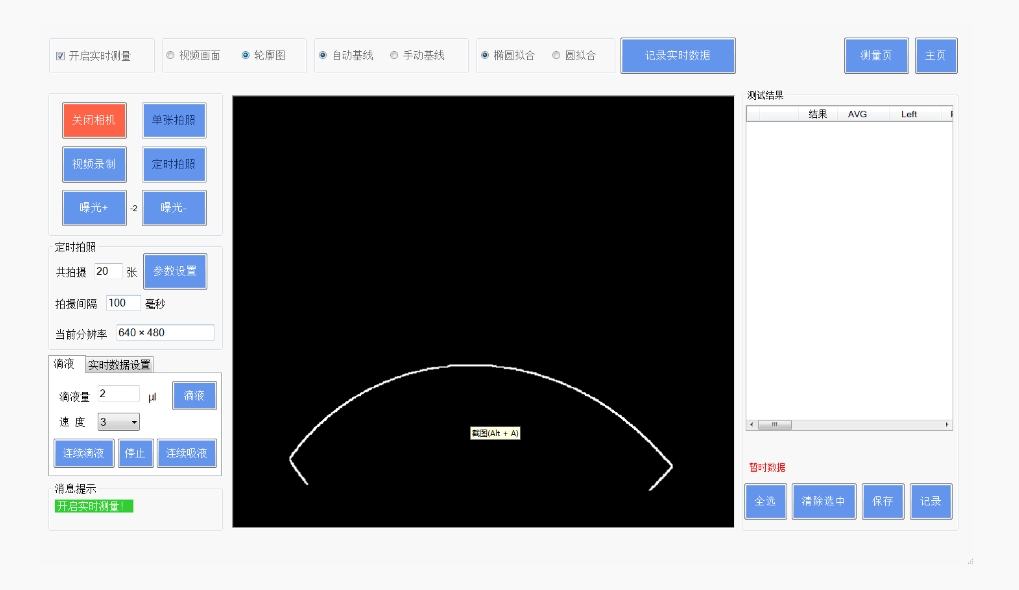Switch to the 实时数据设置 tab
The width and height of the screenshot is (1019, 590).
click(119, 365)
